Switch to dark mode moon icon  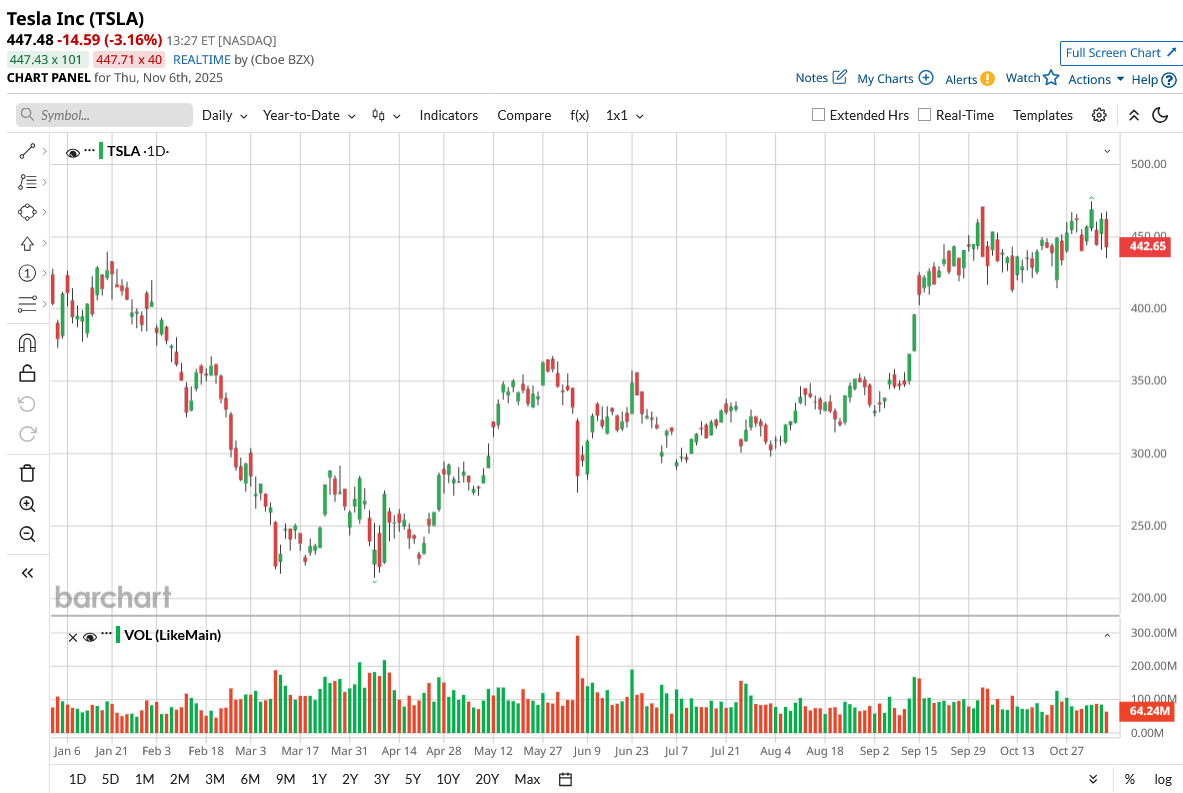[x=1160, y=115]
